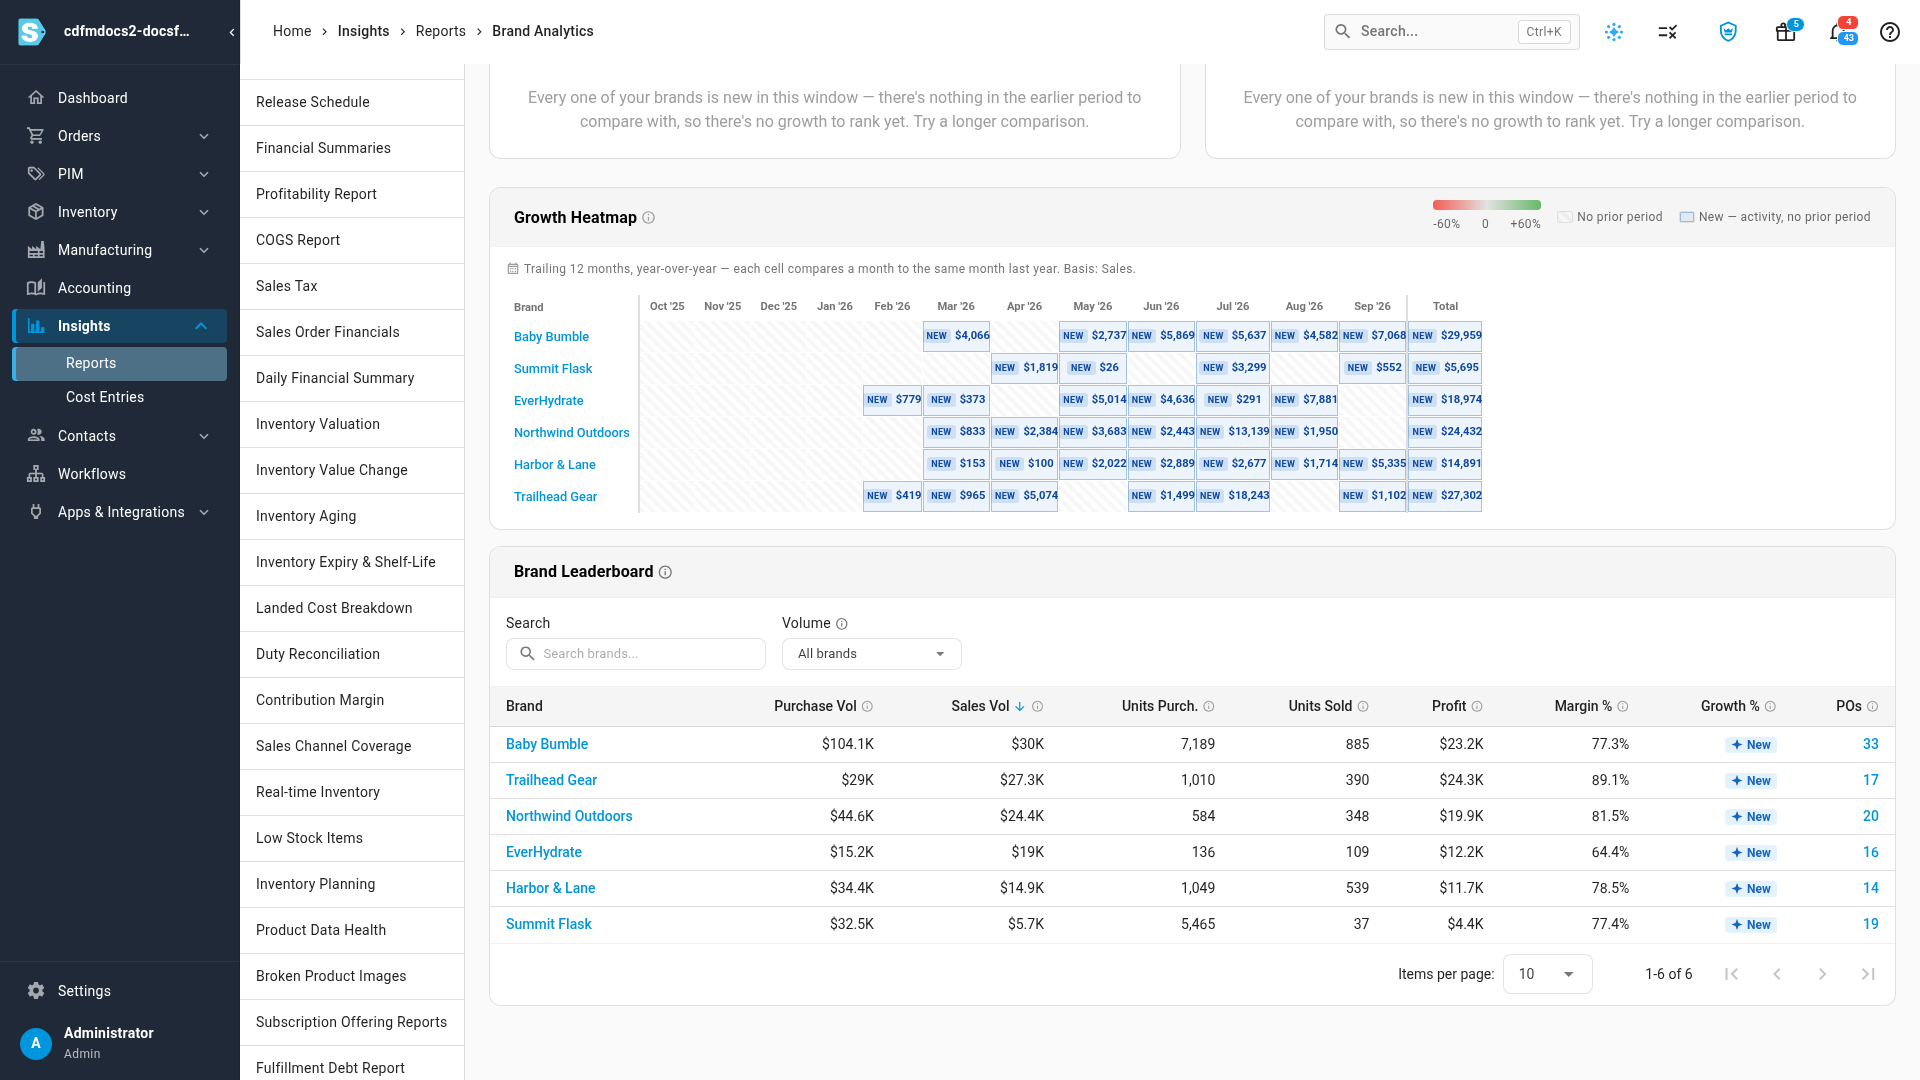Viewport: 1920px width, 1080px height.
Task: Click the Volume filter info icon
Action: [x=842, y=624]
